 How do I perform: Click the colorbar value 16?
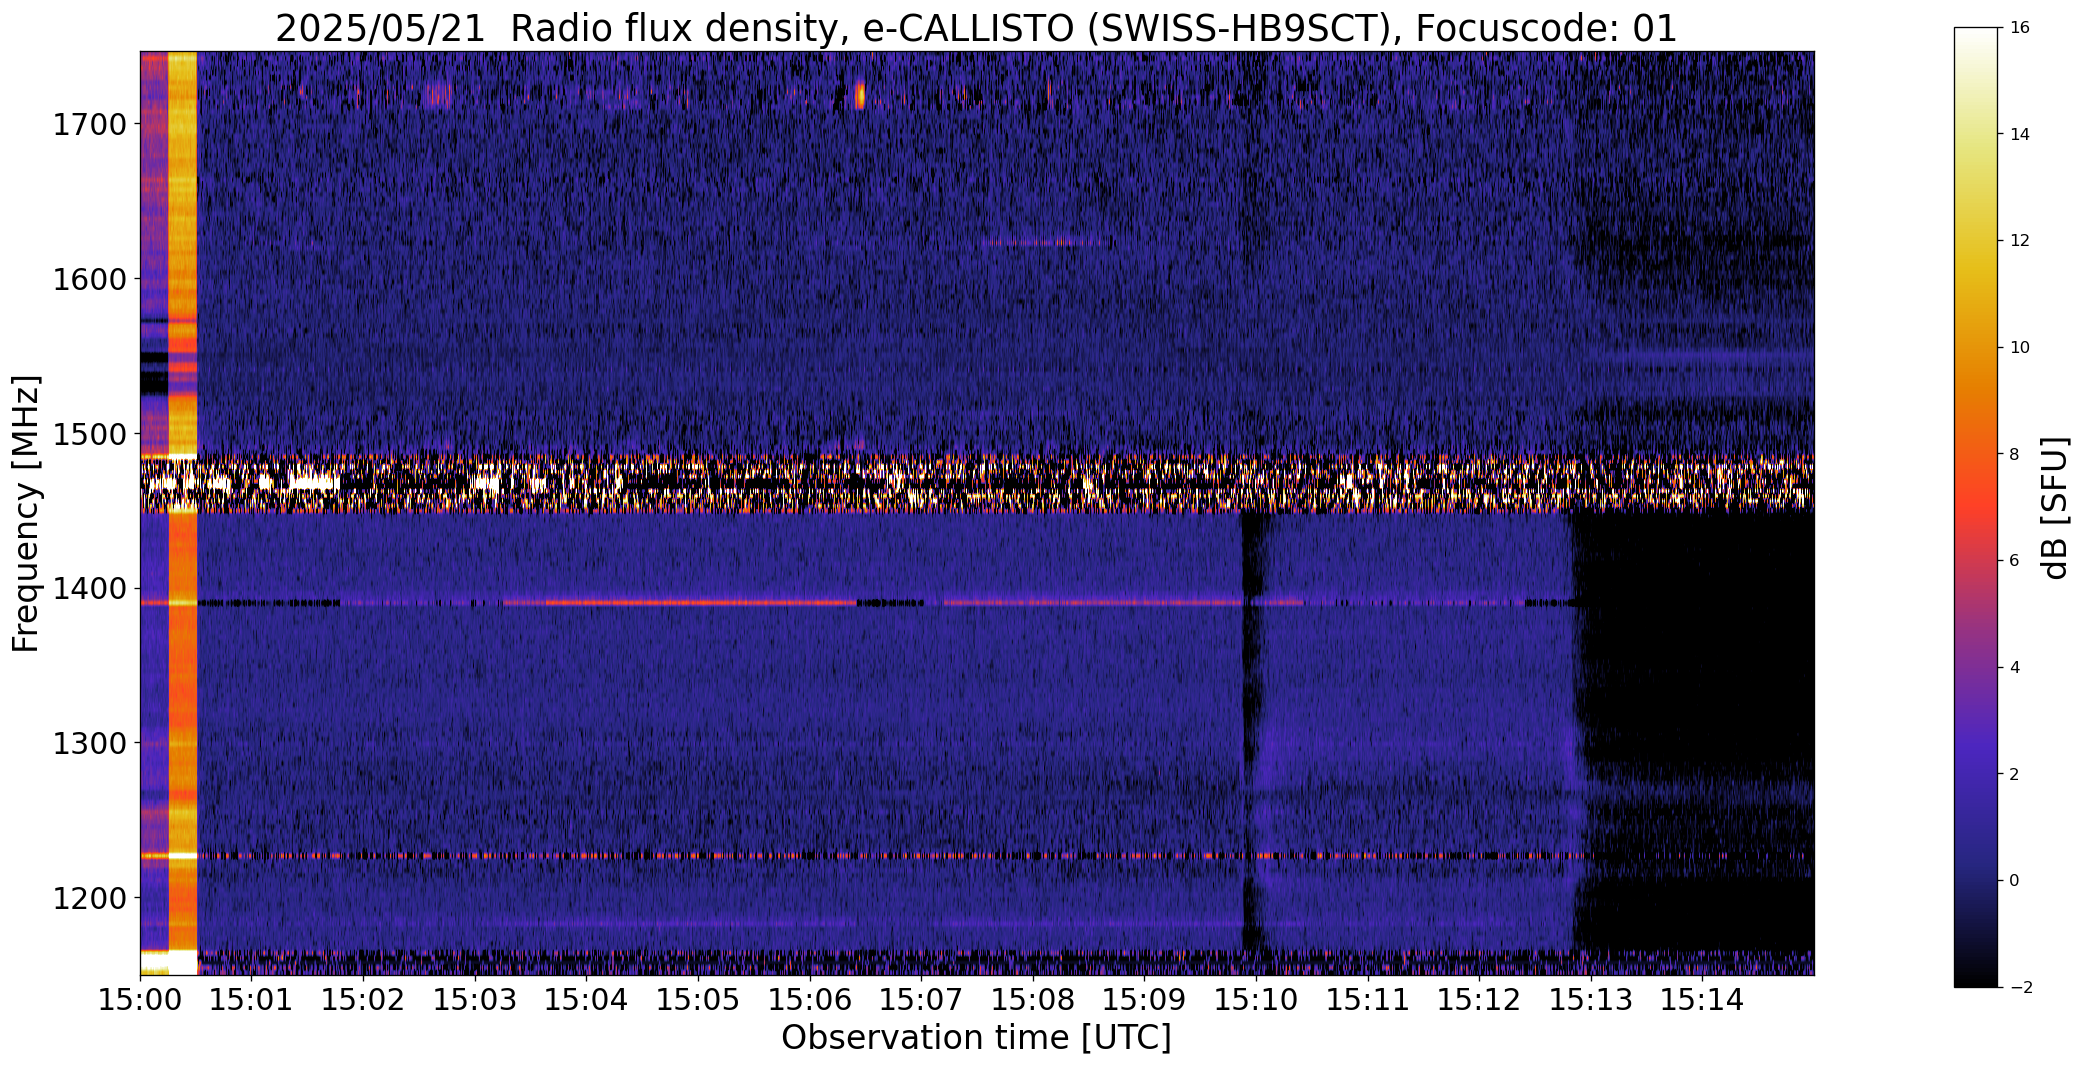pyautogui.click(x=2019, y=28)
